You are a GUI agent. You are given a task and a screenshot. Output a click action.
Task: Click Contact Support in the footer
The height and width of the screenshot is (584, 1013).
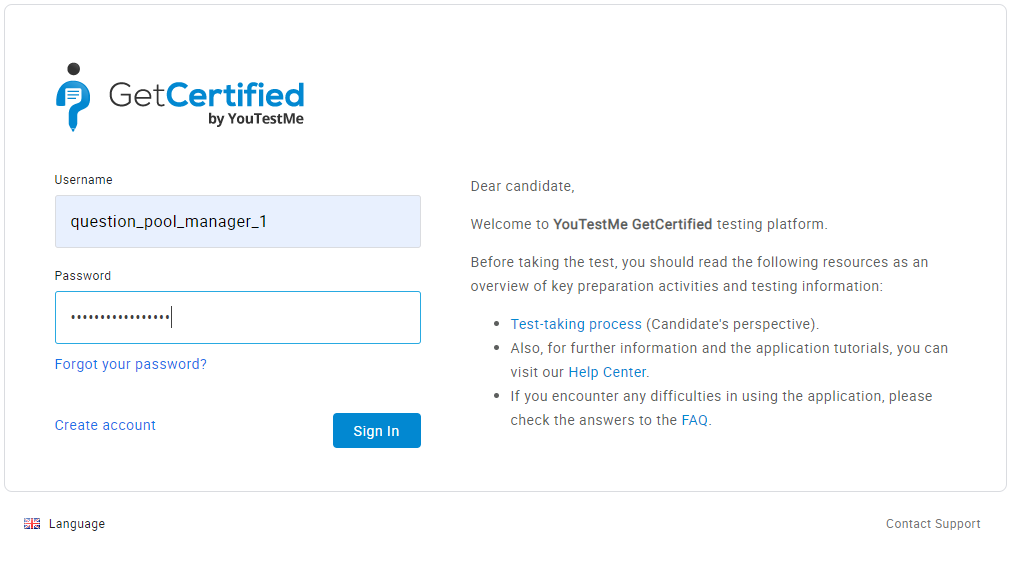[x=933, y=524]
